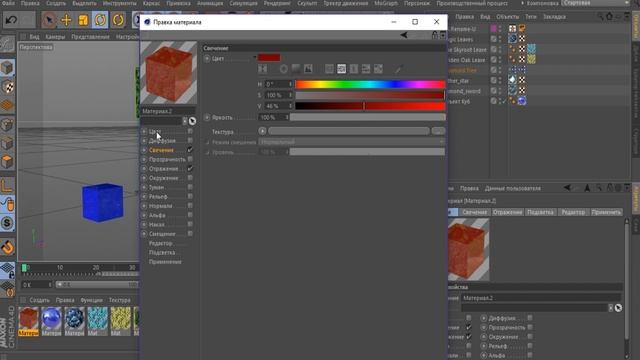
Task: Click search icon in object manager header
Action: point(600,16)
